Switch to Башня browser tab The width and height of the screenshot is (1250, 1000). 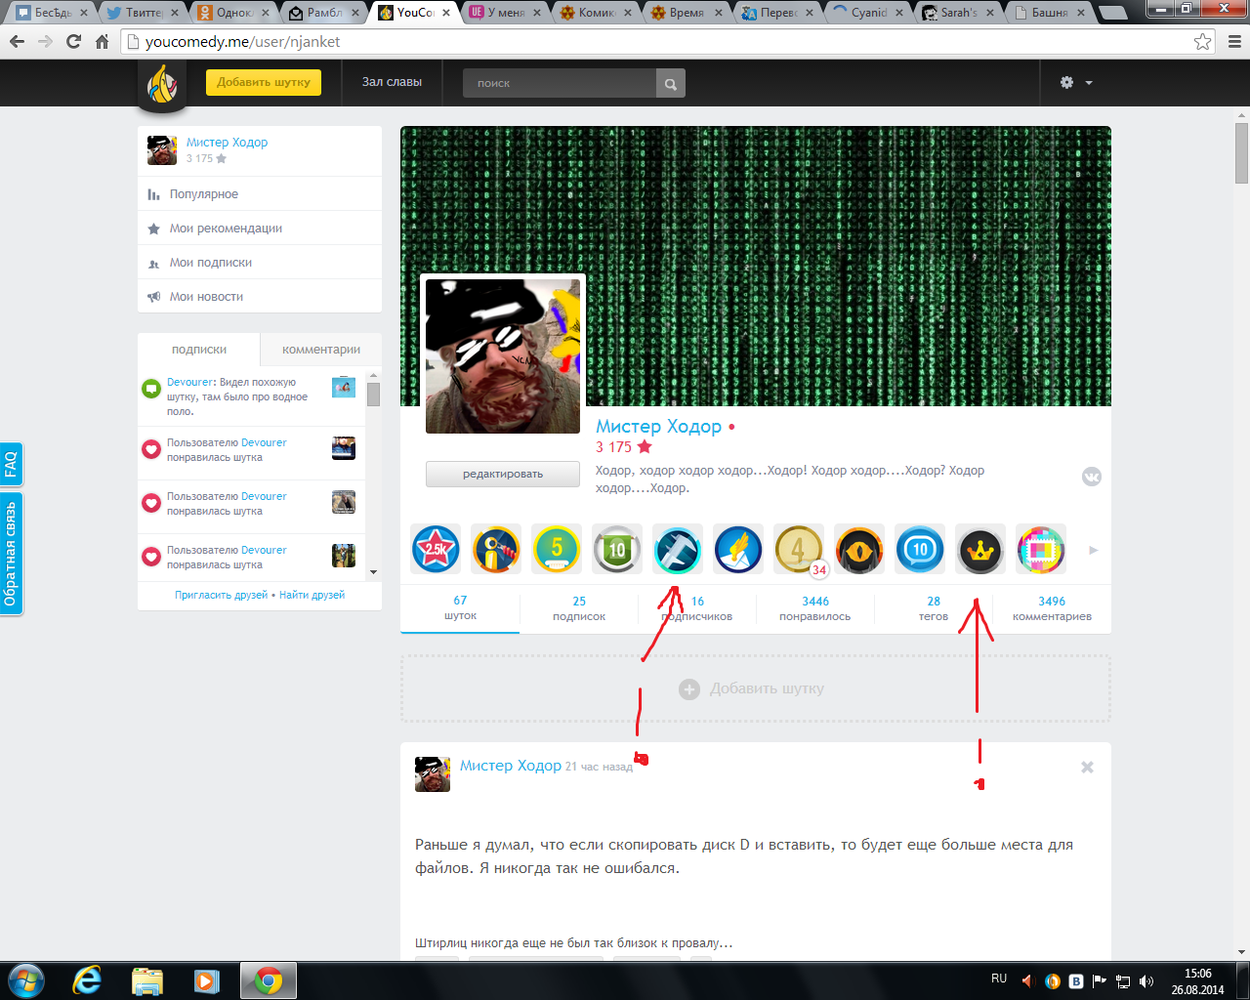point(1048,13)
